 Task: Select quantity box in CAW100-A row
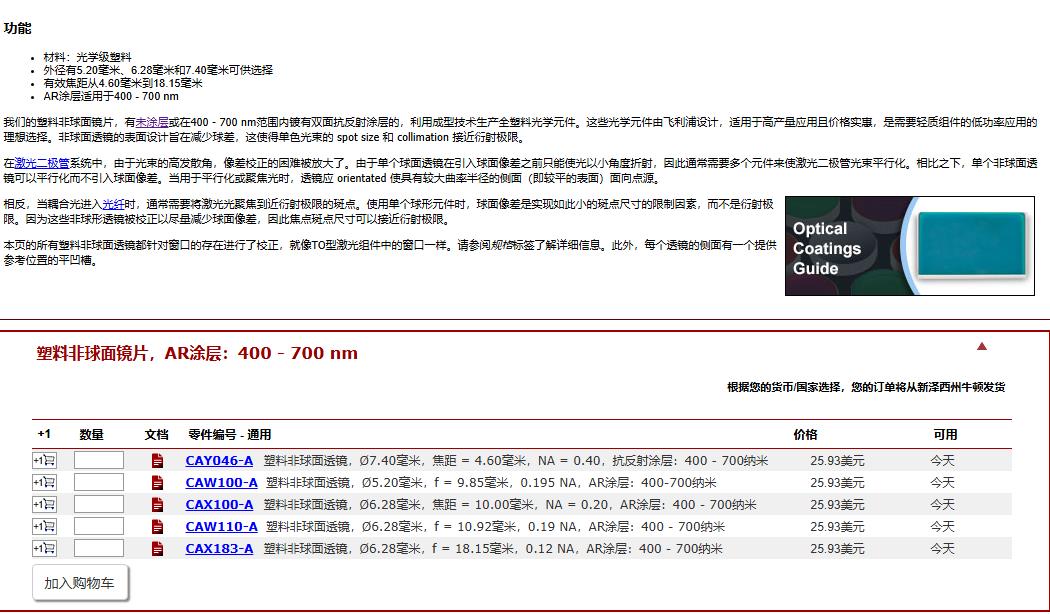(x=99, y=482)
